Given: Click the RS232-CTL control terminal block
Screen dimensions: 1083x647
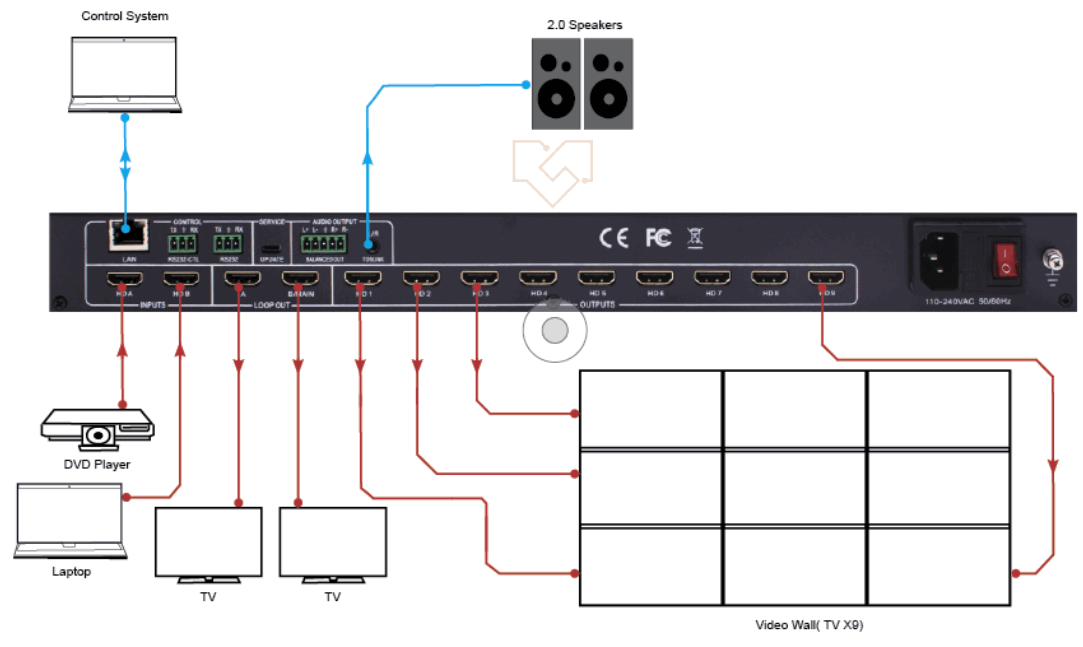Looking at the screenshot, I should [x=183, y=243].
